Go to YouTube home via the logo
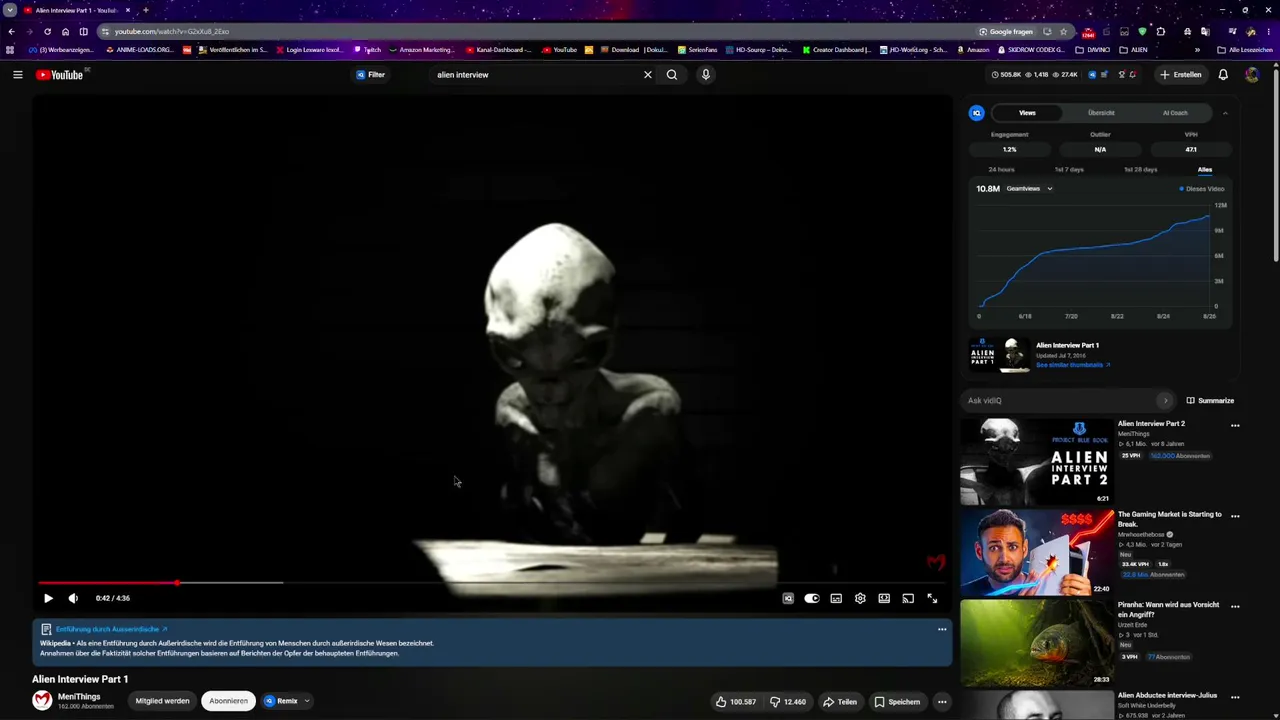 point(60,75)
